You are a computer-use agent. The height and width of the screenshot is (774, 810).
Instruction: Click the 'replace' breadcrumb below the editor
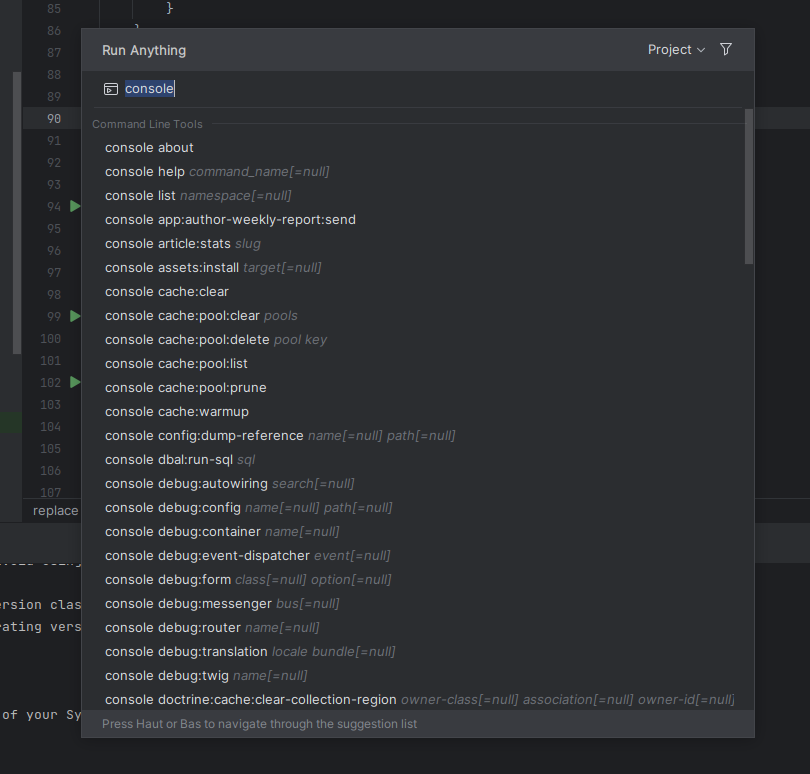(x=55, y=511)
